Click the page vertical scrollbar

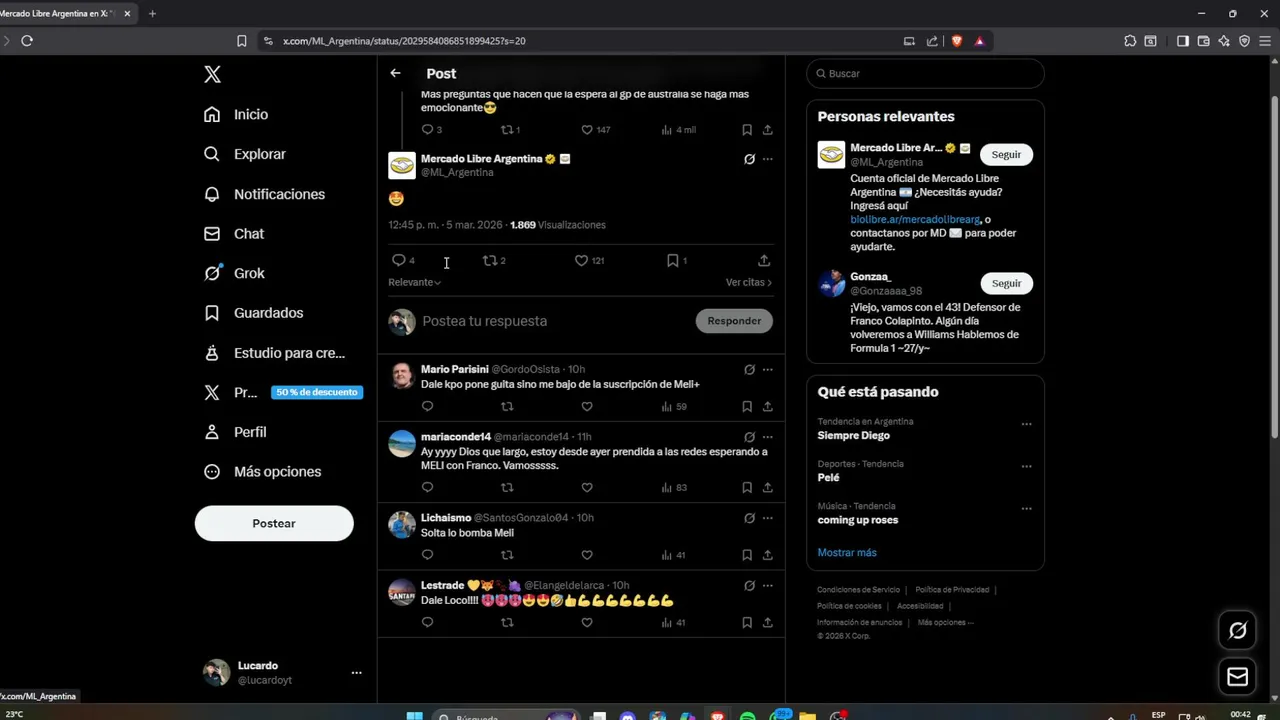[x=1274, y=265]
